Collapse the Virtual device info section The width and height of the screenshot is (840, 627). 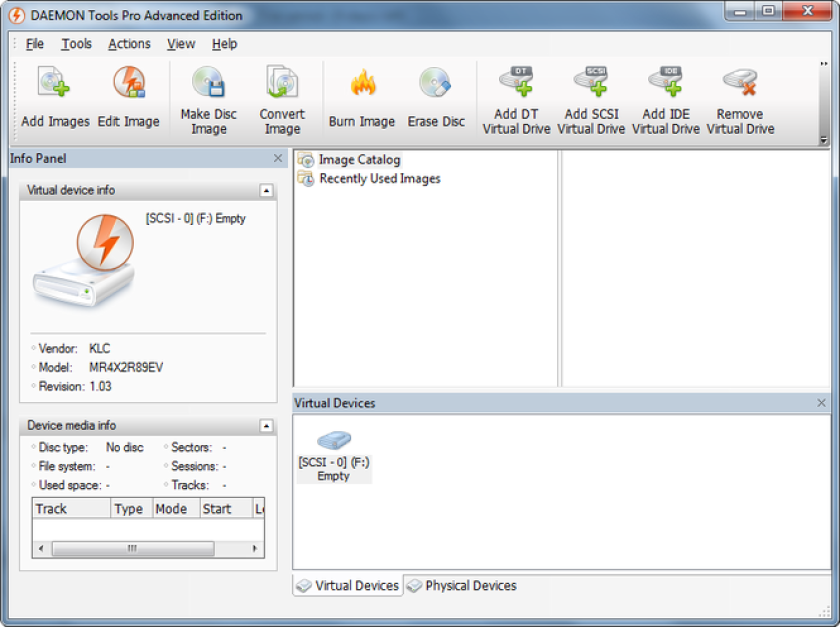coord(266,190)
